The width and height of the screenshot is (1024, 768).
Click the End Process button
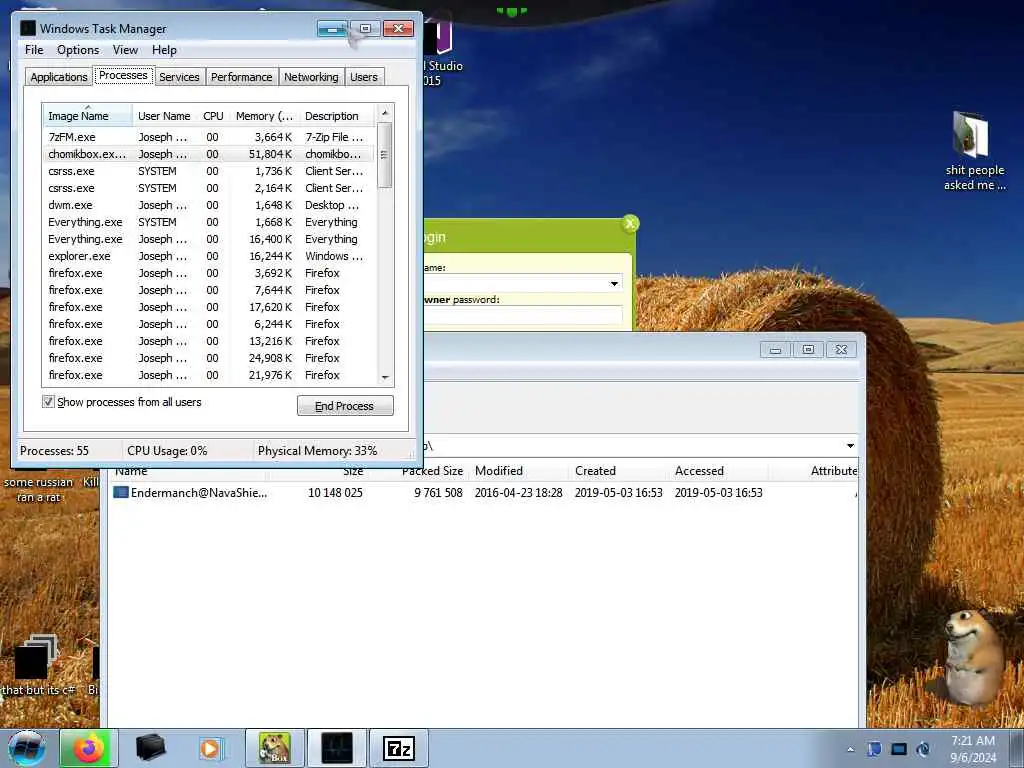pyautogui.click(x=345, y=406)
